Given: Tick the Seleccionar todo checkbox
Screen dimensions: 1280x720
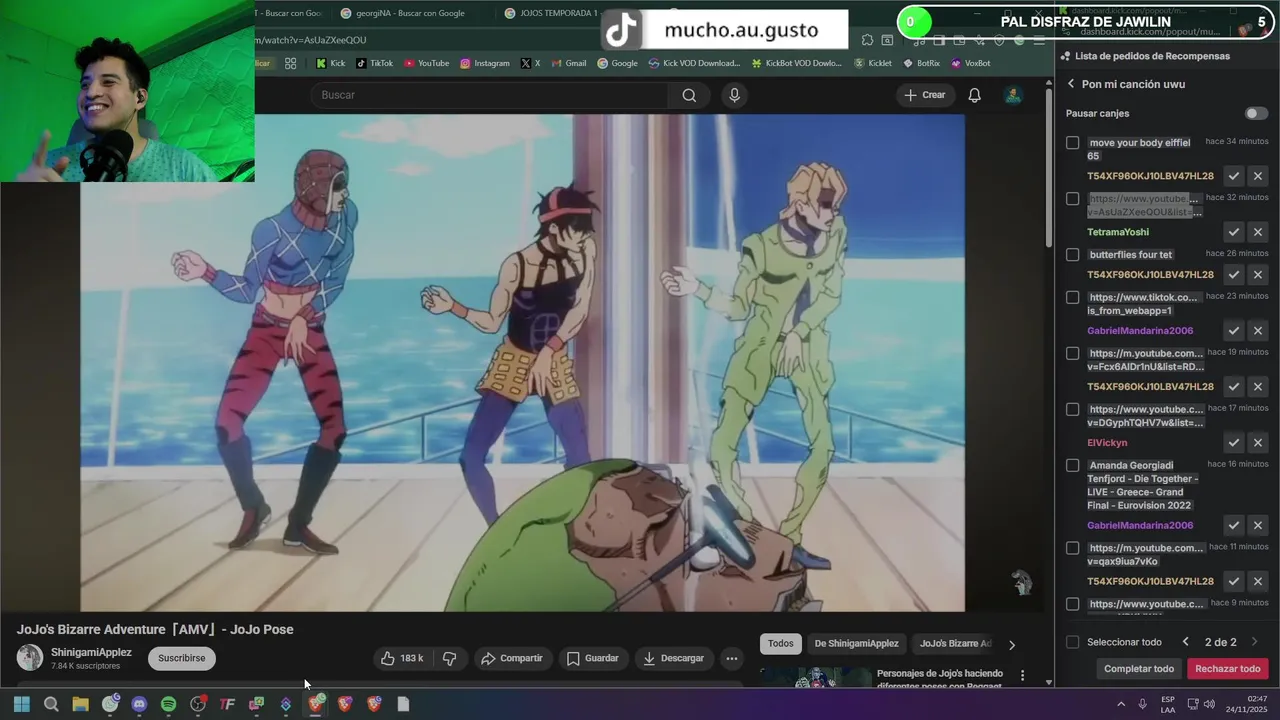Looking at the screenshot, I should 1072,642.
